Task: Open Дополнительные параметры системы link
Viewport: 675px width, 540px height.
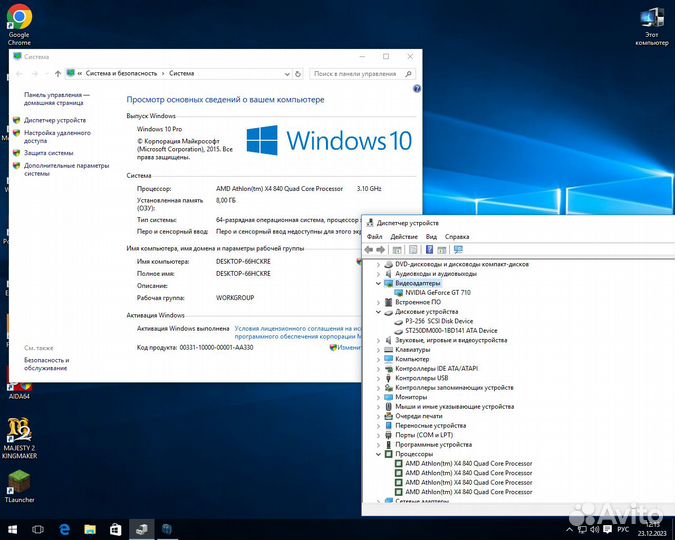Action: point(66,169)
